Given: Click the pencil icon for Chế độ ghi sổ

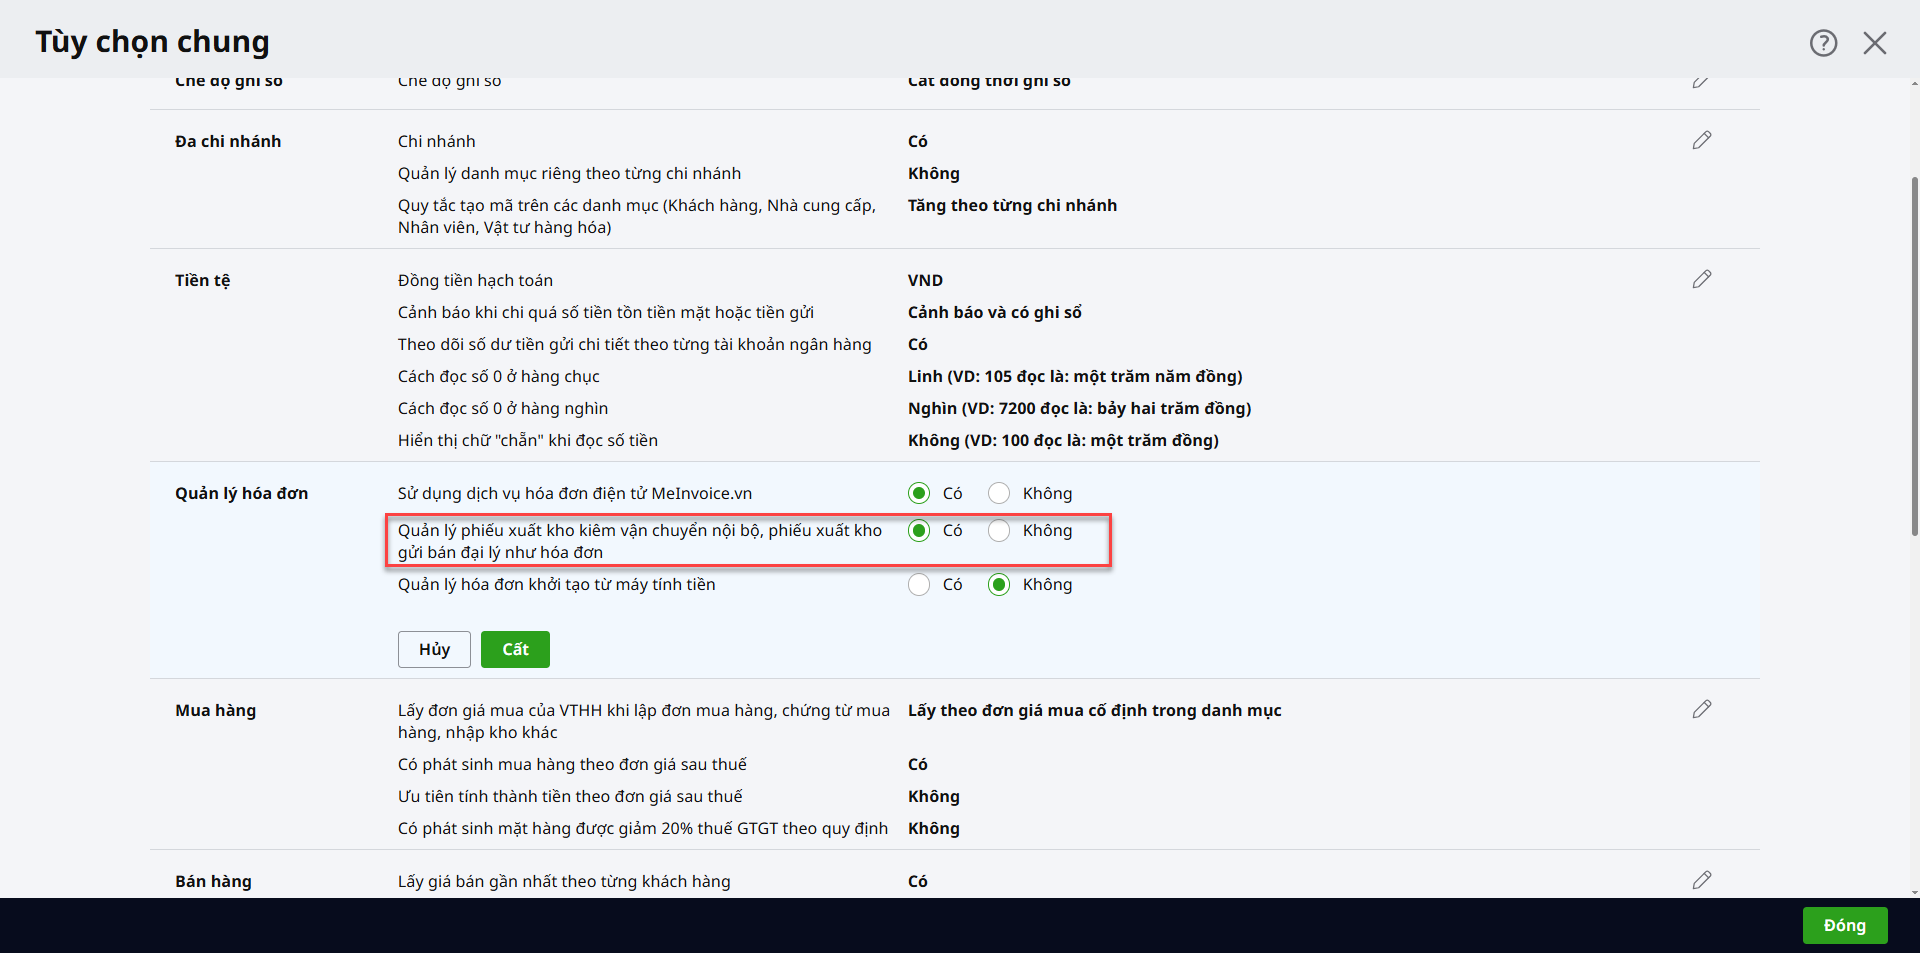Looking at the screenshot, I should click(1700, 82).
